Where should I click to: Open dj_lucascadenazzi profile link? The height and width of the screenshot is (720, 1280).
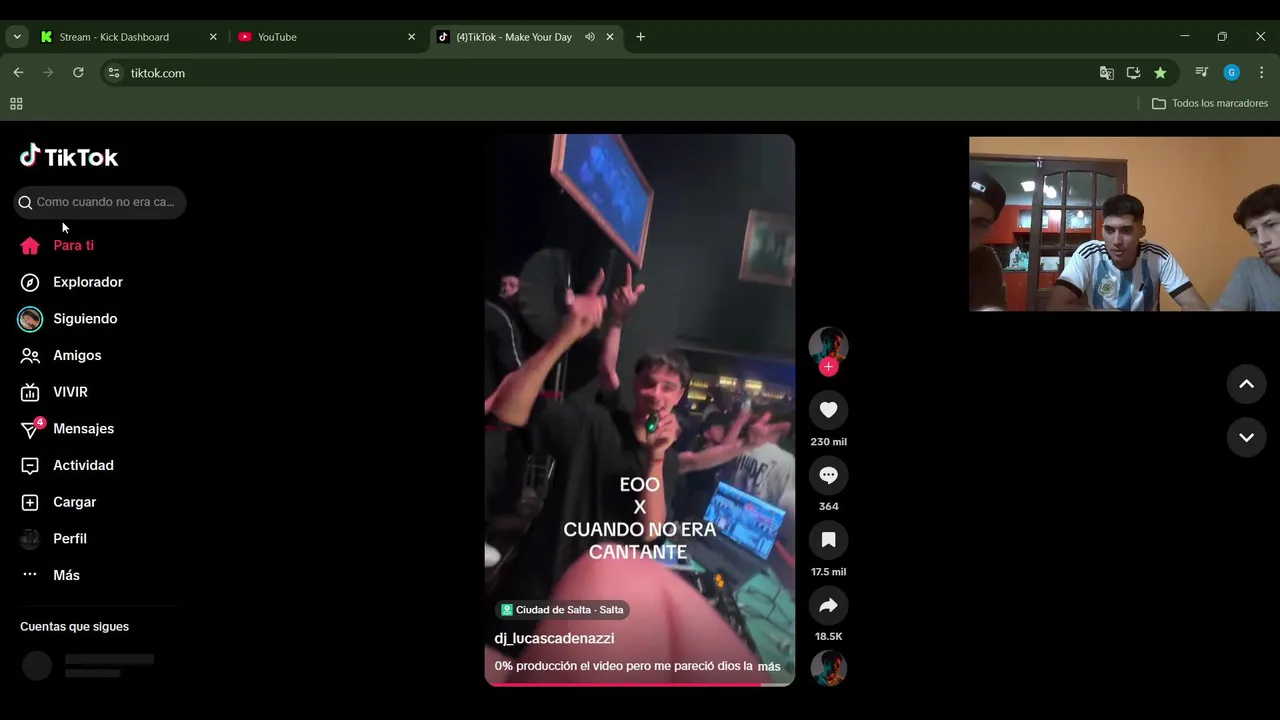point(554,638)
